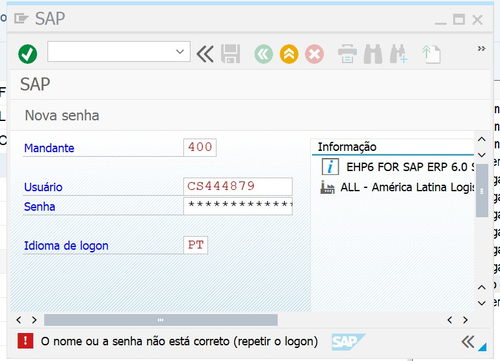The height and width of the screenshot is (361, 500).
Task: Open the SAP window menu icon
Action: [21, 19]
